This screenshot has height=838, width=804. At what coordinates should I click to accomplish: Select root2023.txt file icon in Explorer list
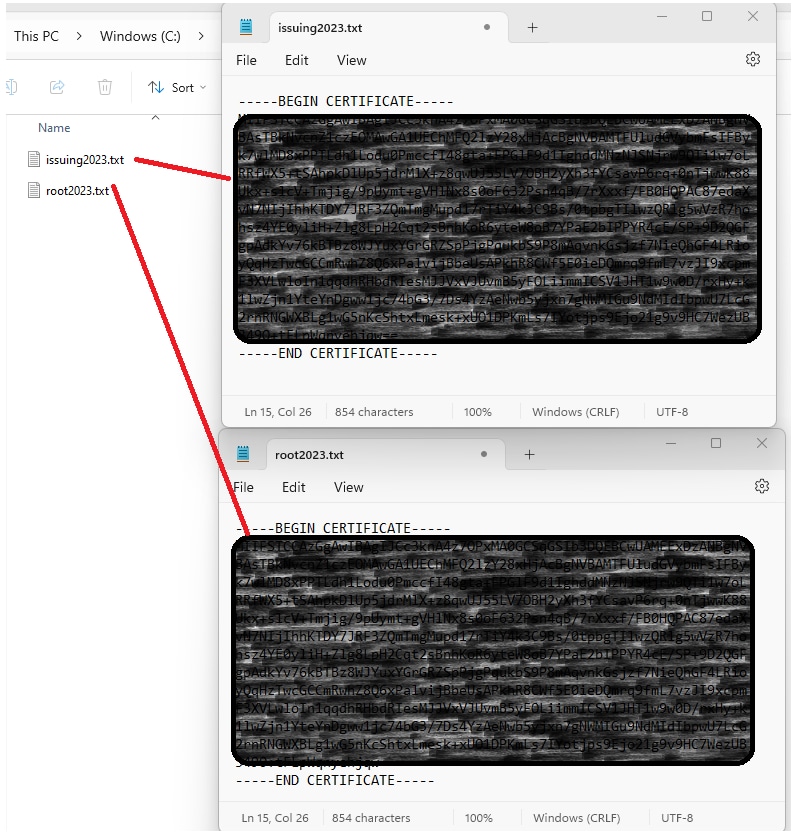(34, 190)
